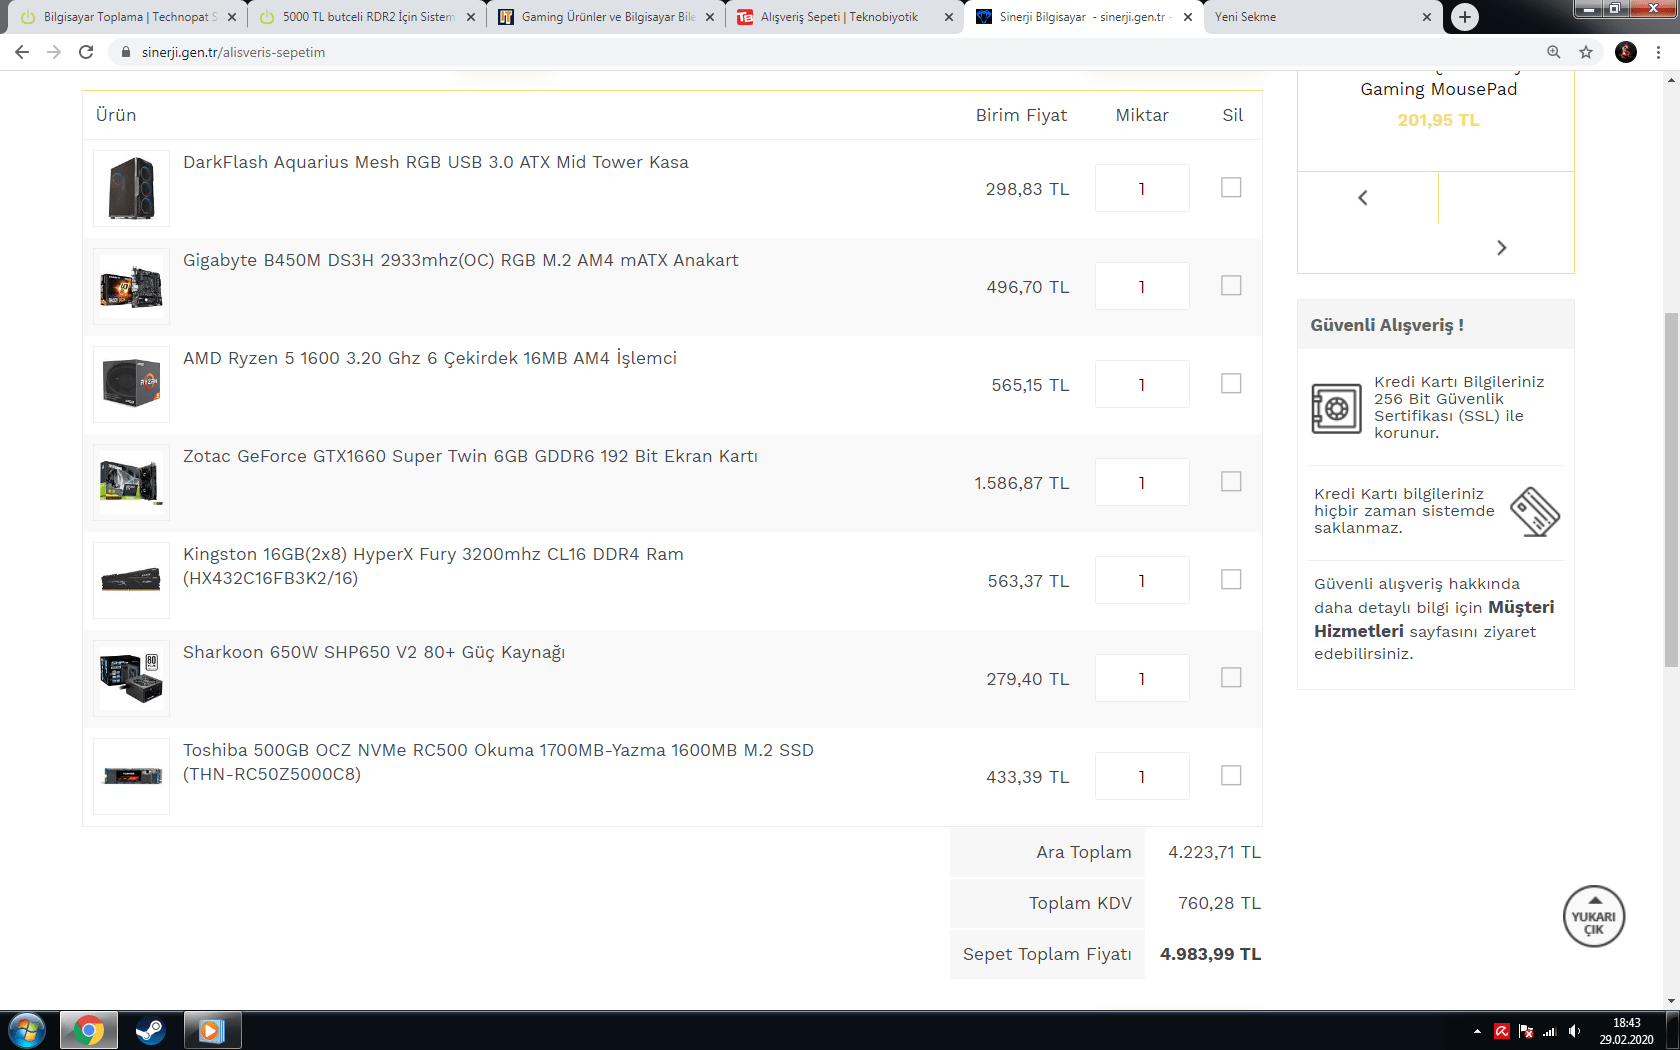The width and height of the screenshot is (1680, 1050).
Task: Open Steam from the taskbar
Action: tap(150, 1030)
